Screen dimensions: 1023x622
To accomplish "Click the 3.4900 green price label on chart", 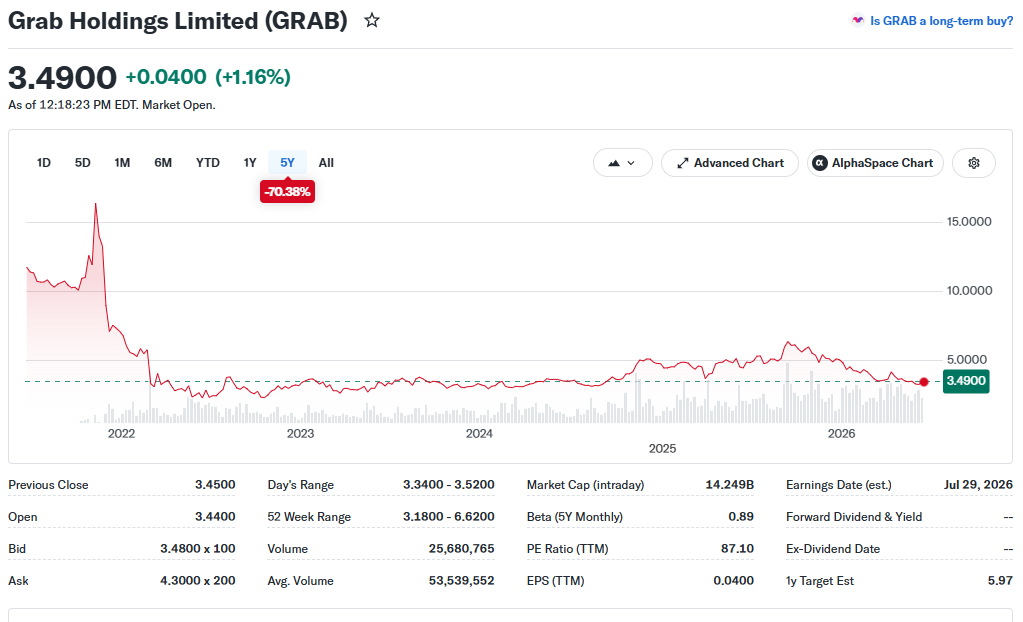I will point(966,381).
